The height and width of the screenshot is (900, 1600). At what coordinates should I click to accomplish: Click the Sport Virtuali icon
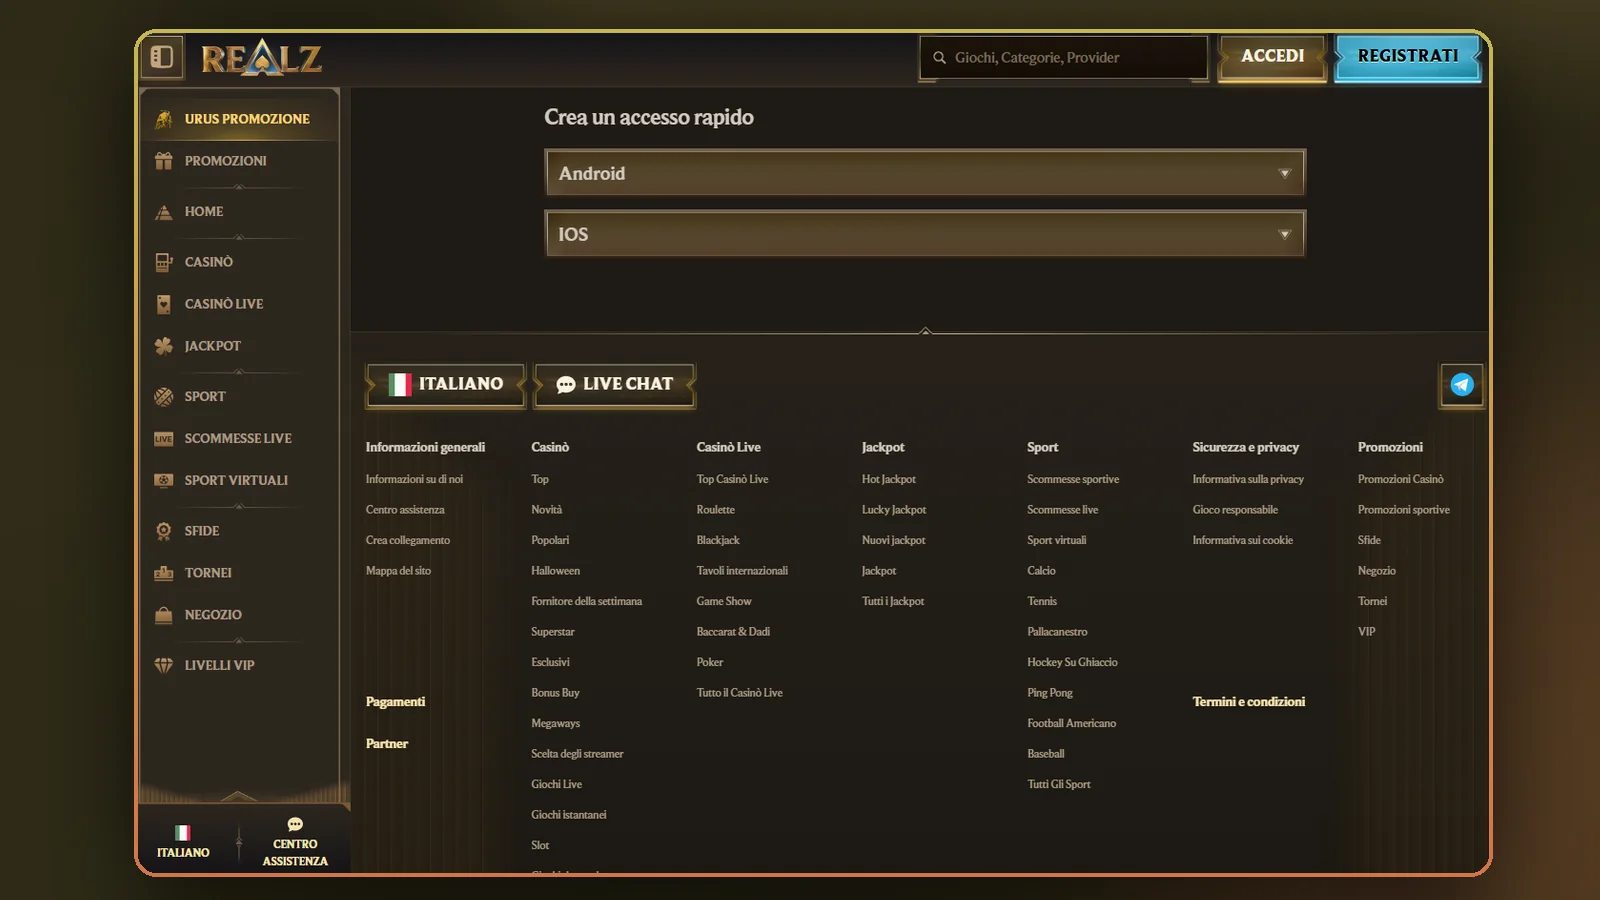(x=164, y=481)
